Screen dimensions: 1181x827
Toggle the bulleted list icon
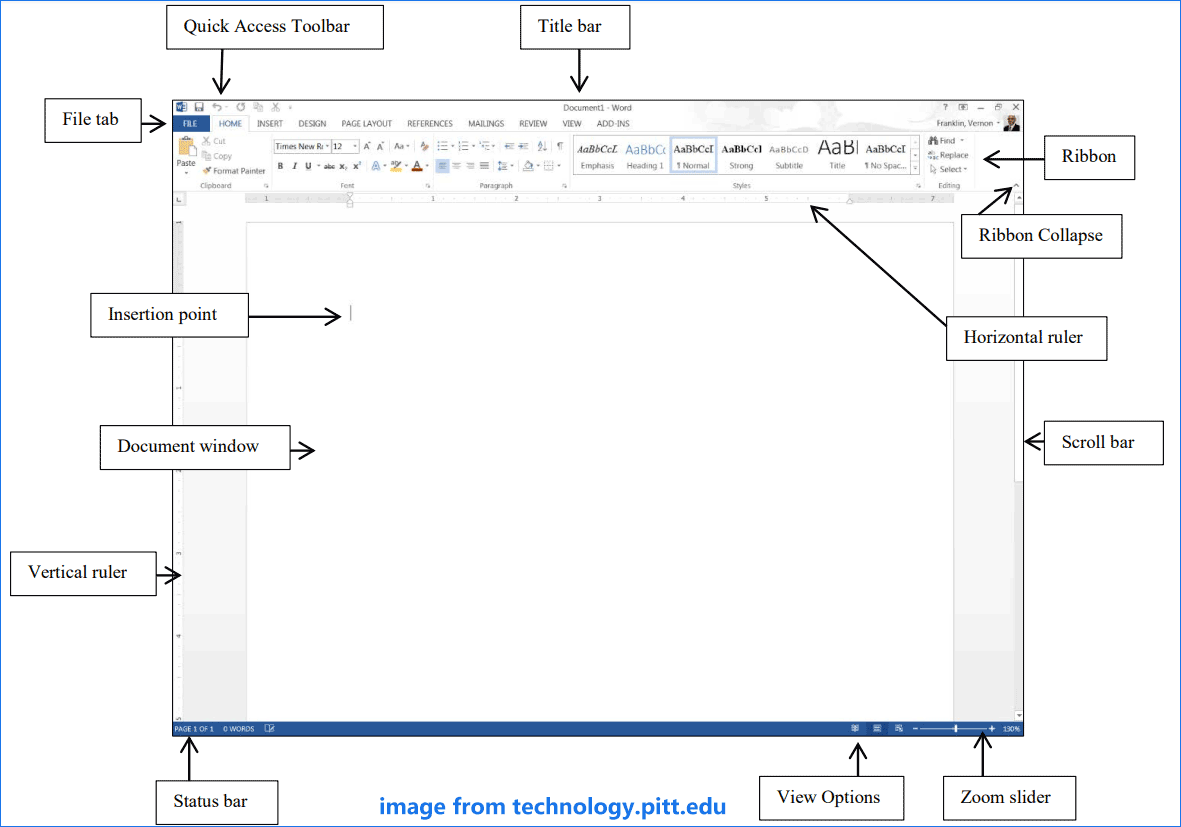click(445, 144)
